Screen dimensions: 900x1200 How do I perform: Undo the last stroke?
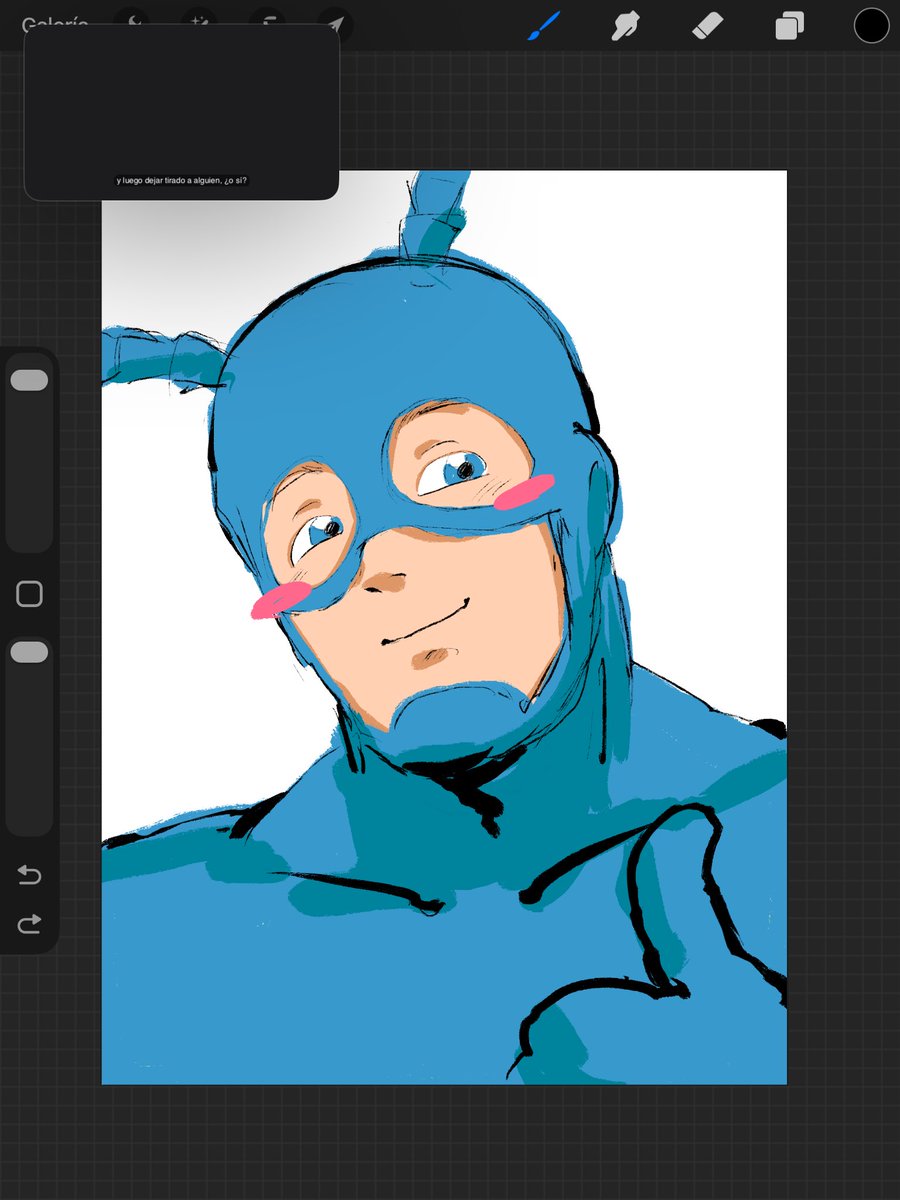point(29,875)
